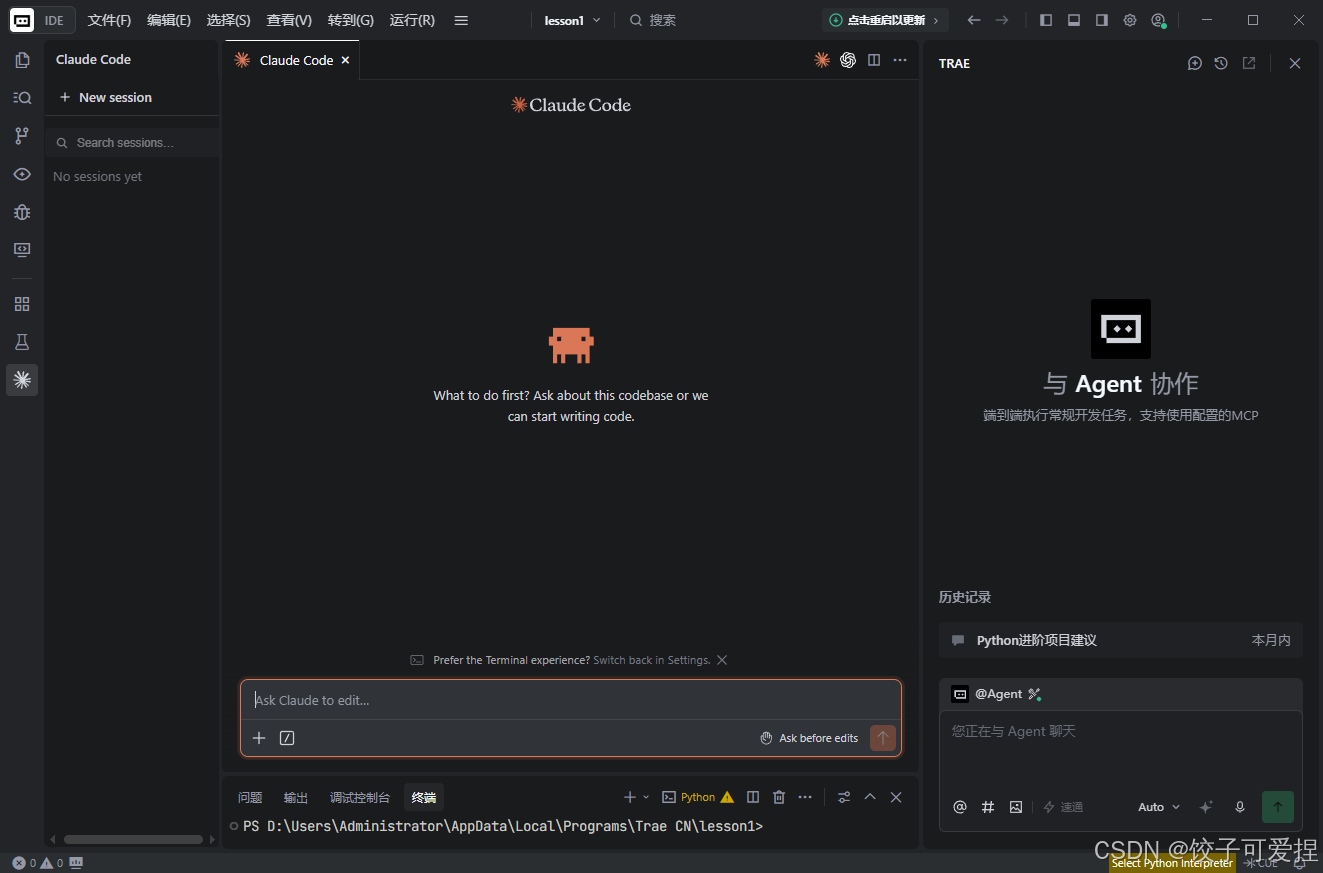
Task: Select the Claude Code icon in activity bar
Action: (x=22, y=380)
